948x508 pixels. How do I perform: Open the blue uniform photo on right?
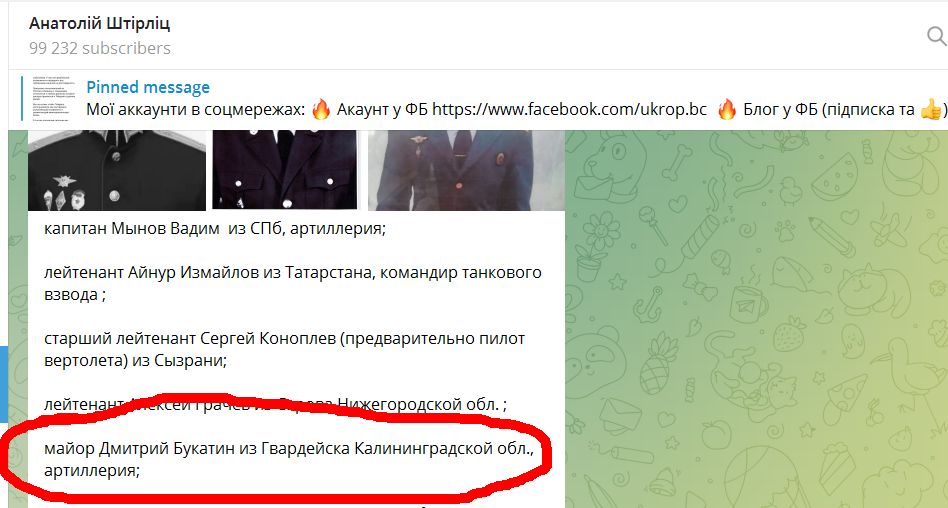coord(466,171)
